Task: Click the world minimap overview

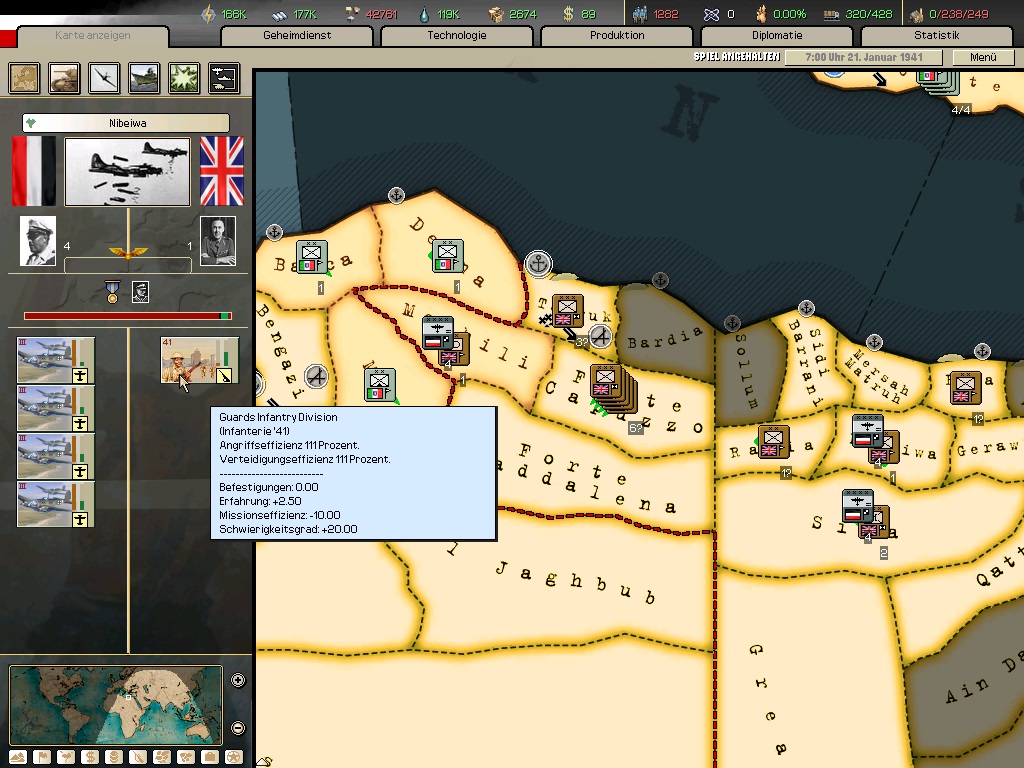Action: (116, 705)
